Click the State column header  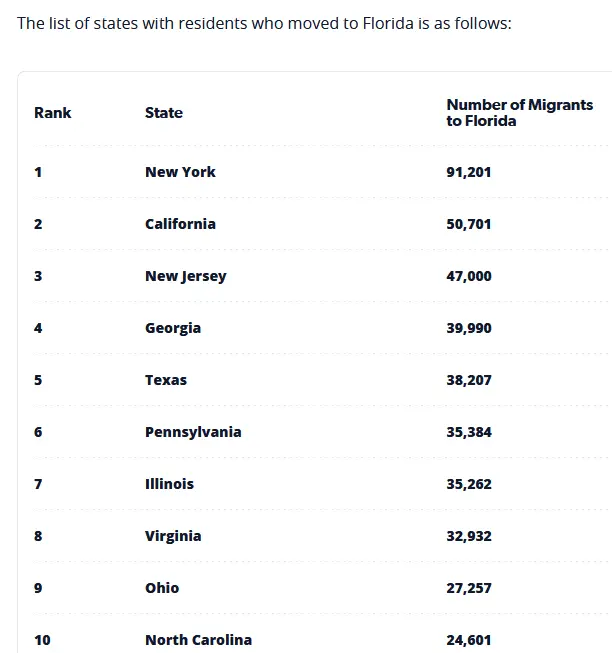click(x=164, y=113)
